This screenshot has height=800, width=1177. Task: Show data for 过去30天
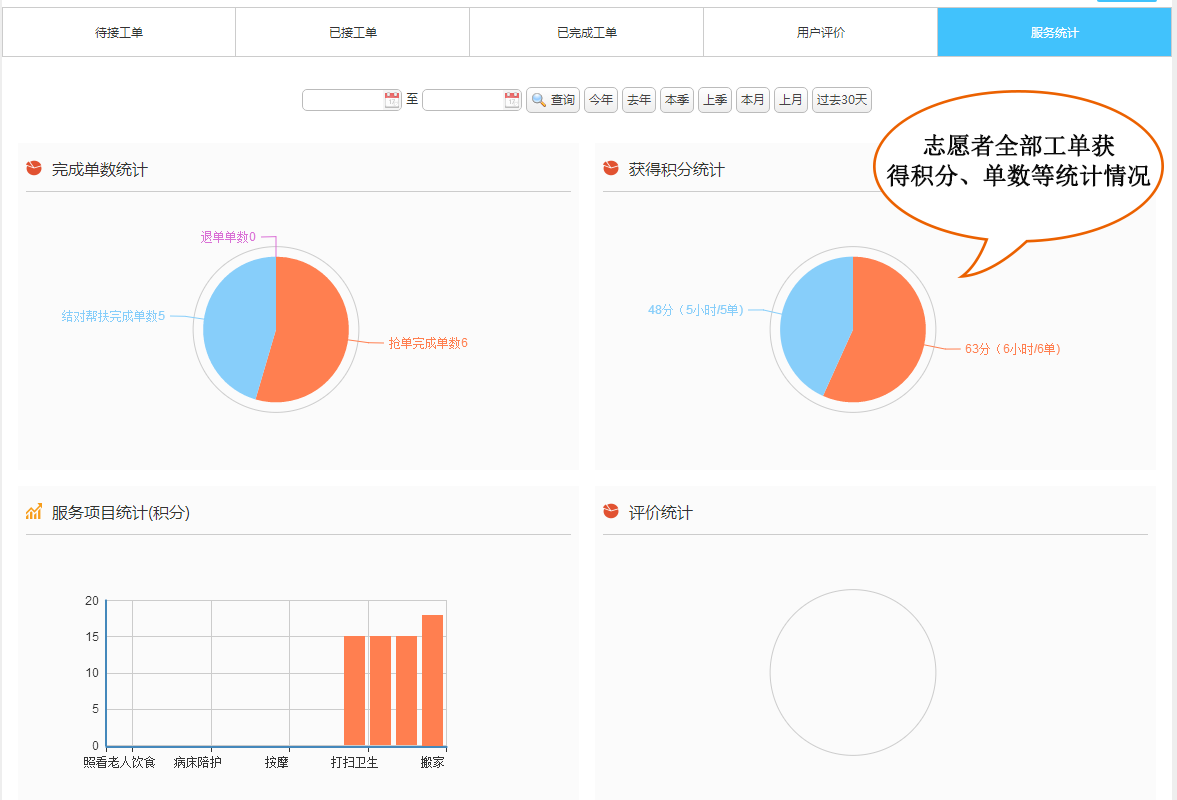[842, 100]
